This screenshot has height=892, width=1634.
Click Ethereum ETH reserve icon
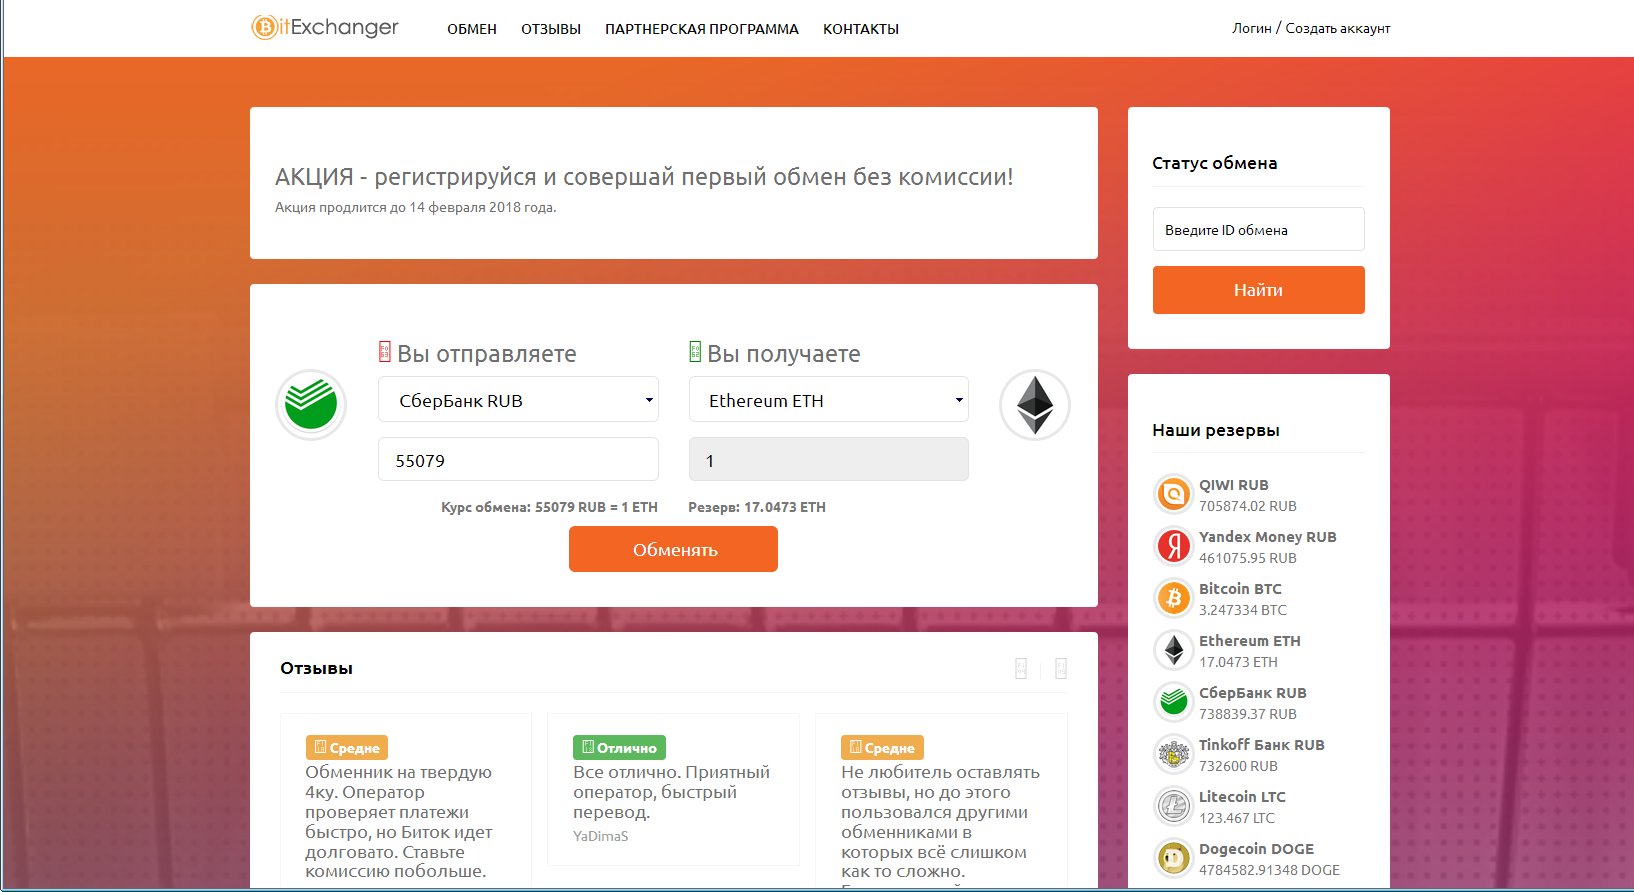click(x=1173, y=650)
